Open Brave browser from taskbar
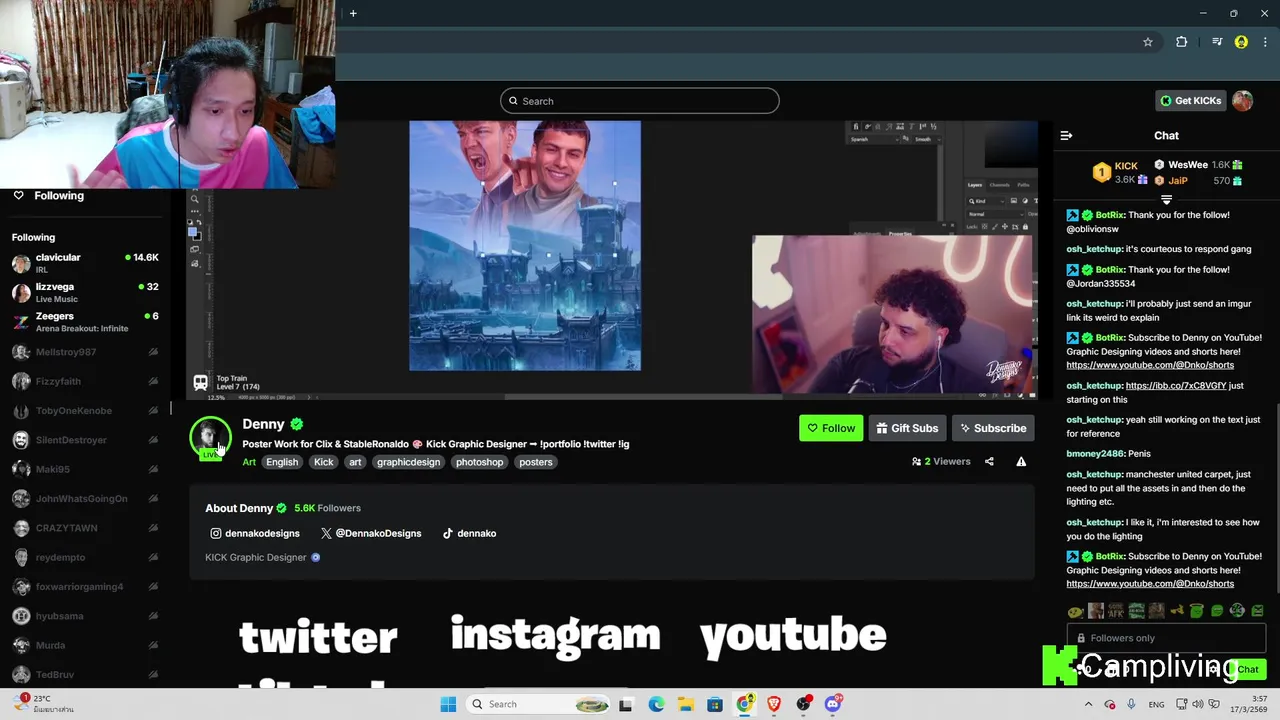Image resolution: width=1280 pixels, height=720 pixels. point(774,704)
